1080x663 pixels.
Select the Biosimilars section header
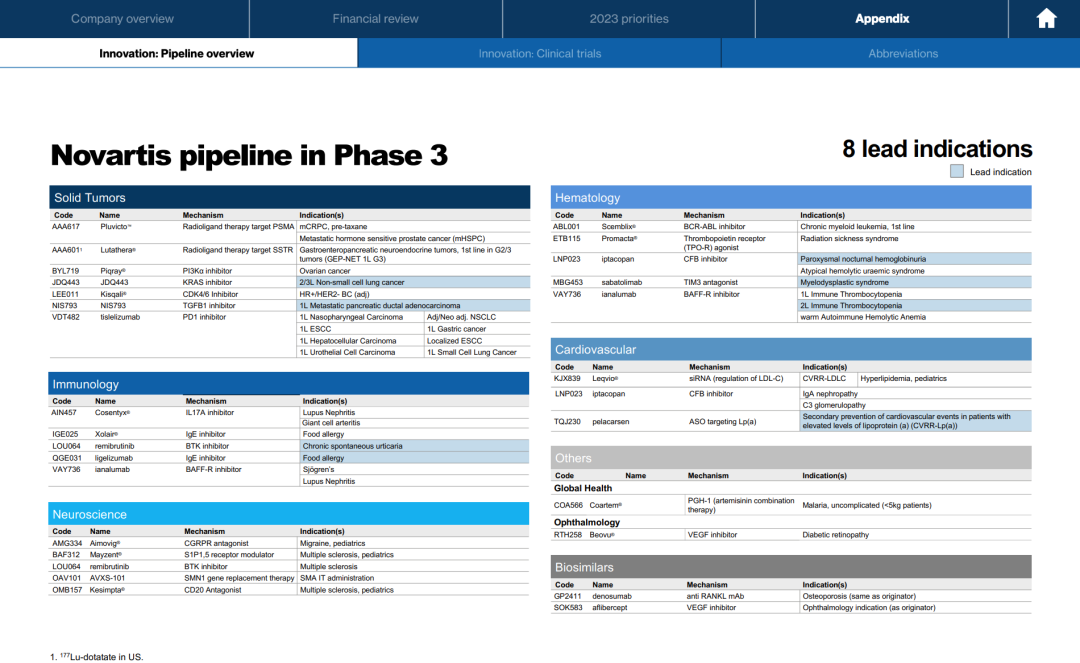(x=791, y=567)
